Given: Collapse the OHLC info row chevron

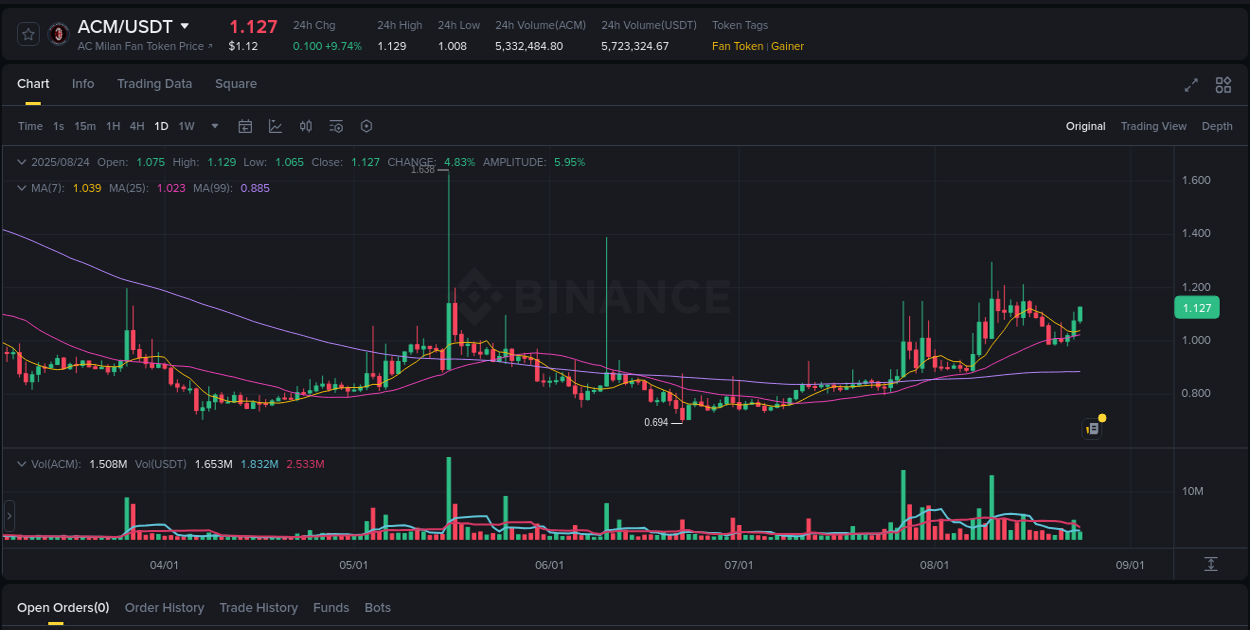Looking at the screenshot, I should point(21,161).
